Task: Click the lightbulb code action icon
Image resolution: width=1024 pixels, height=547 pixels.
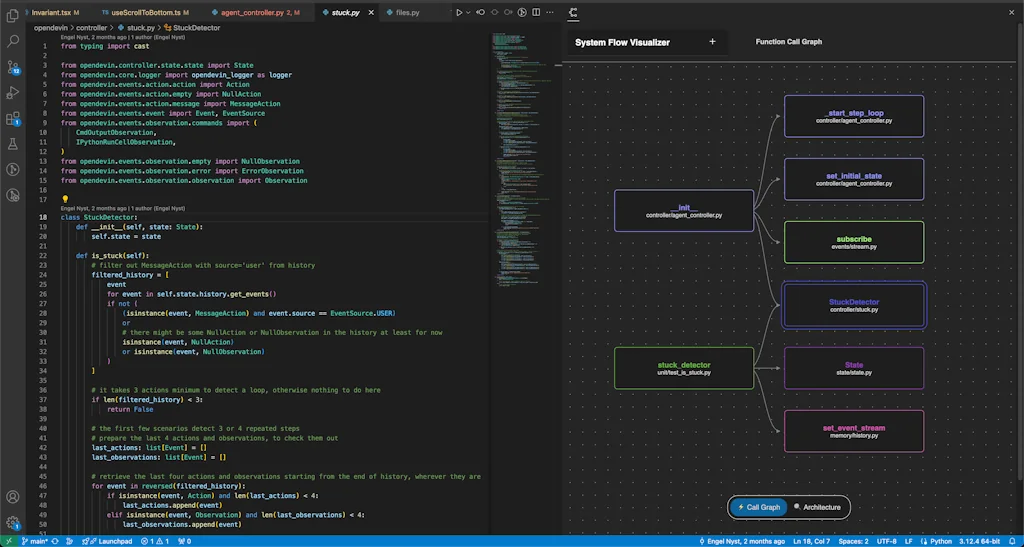Action: (x=65, y=199)
